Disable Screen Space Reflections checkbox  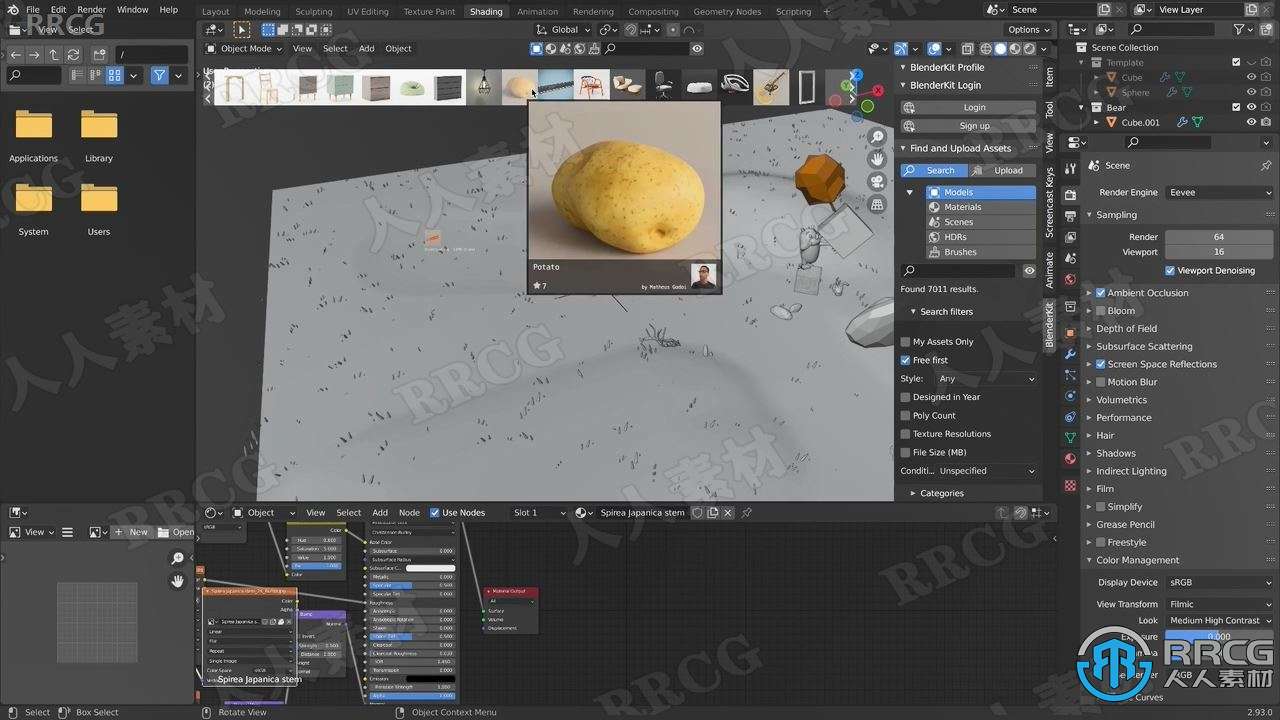(x=1101, y=364)
